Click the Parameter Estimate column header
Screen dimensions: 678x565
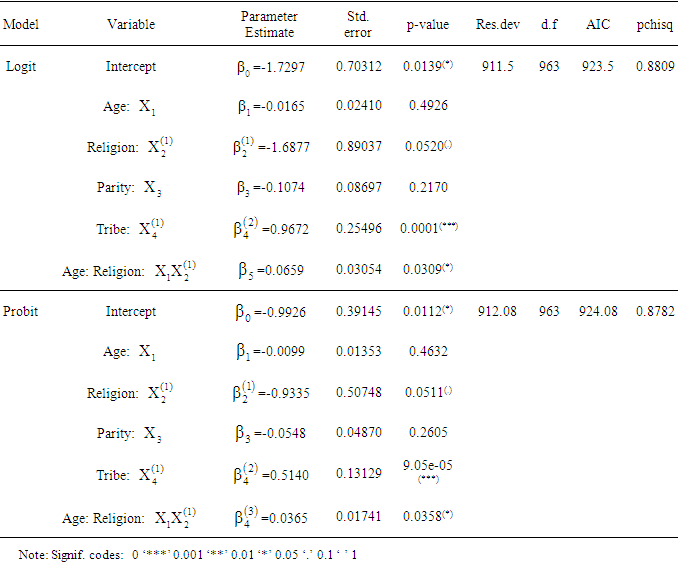[x=269, y=24]
